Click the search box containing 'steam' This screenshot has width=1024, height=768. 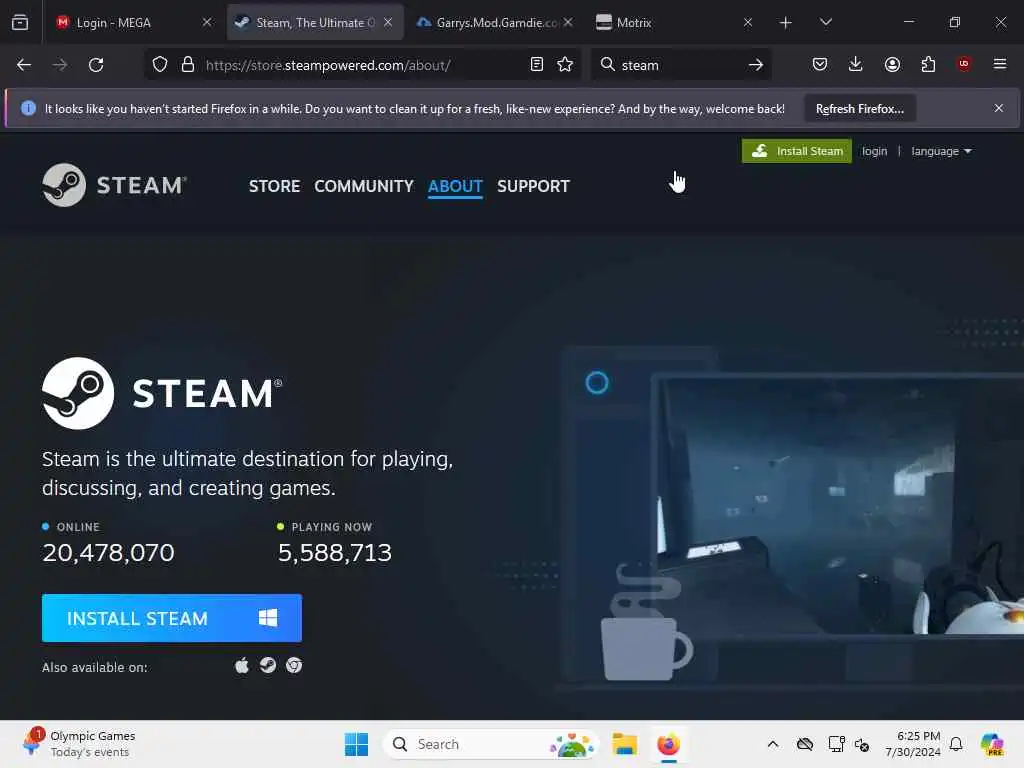click(679, 65)
